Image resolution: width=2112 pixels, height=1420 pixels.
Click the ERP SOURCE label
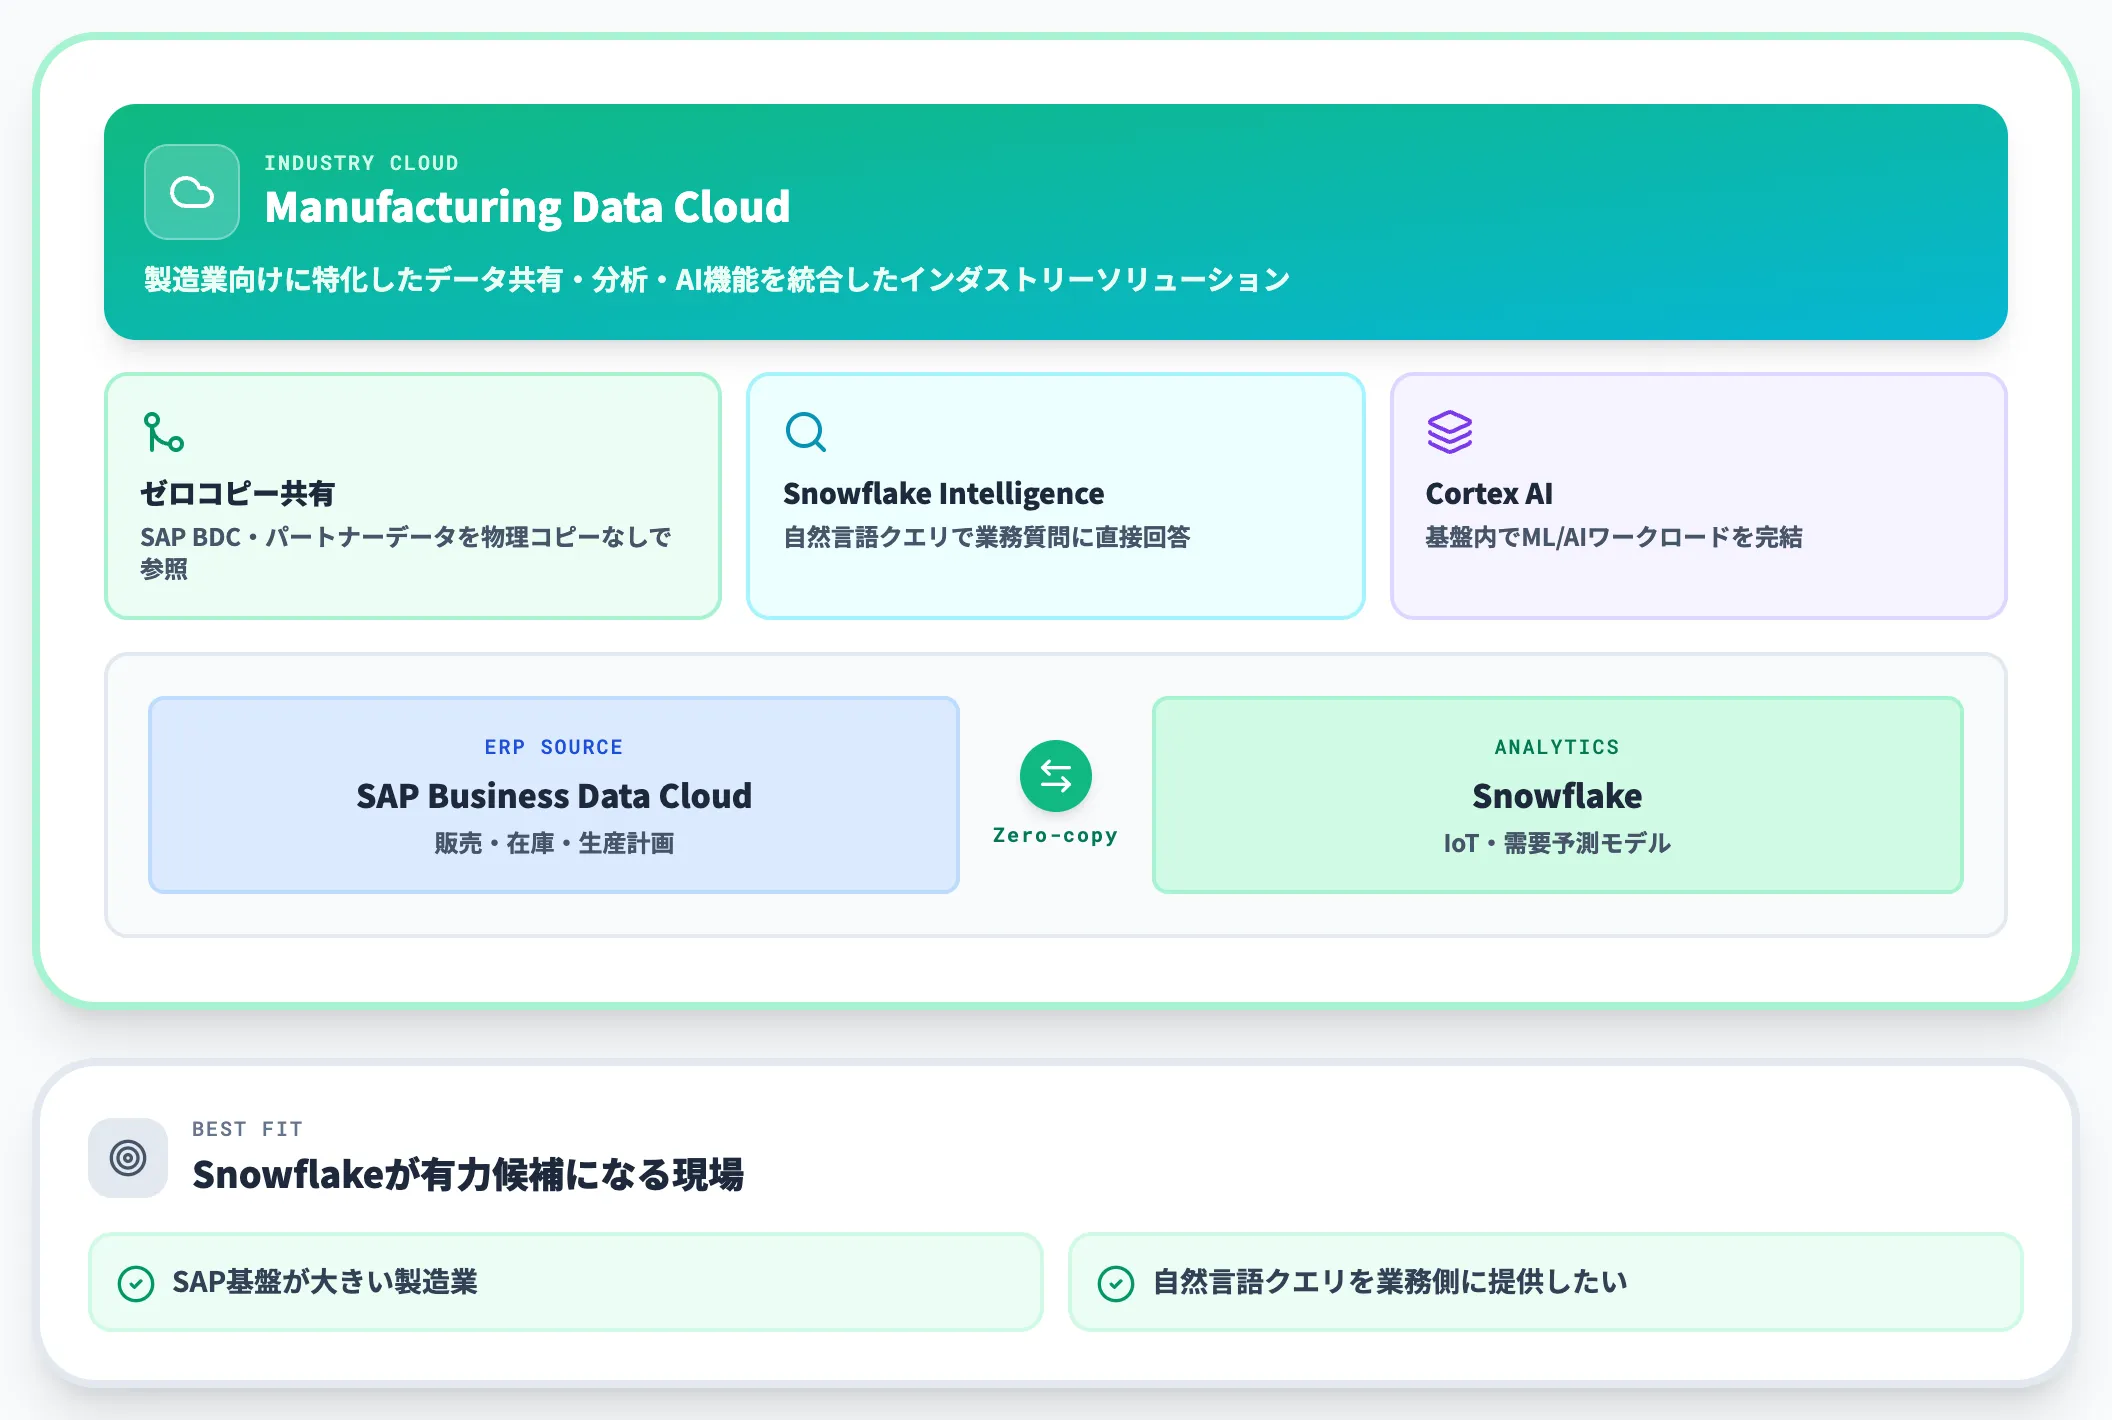pos(554,747)
